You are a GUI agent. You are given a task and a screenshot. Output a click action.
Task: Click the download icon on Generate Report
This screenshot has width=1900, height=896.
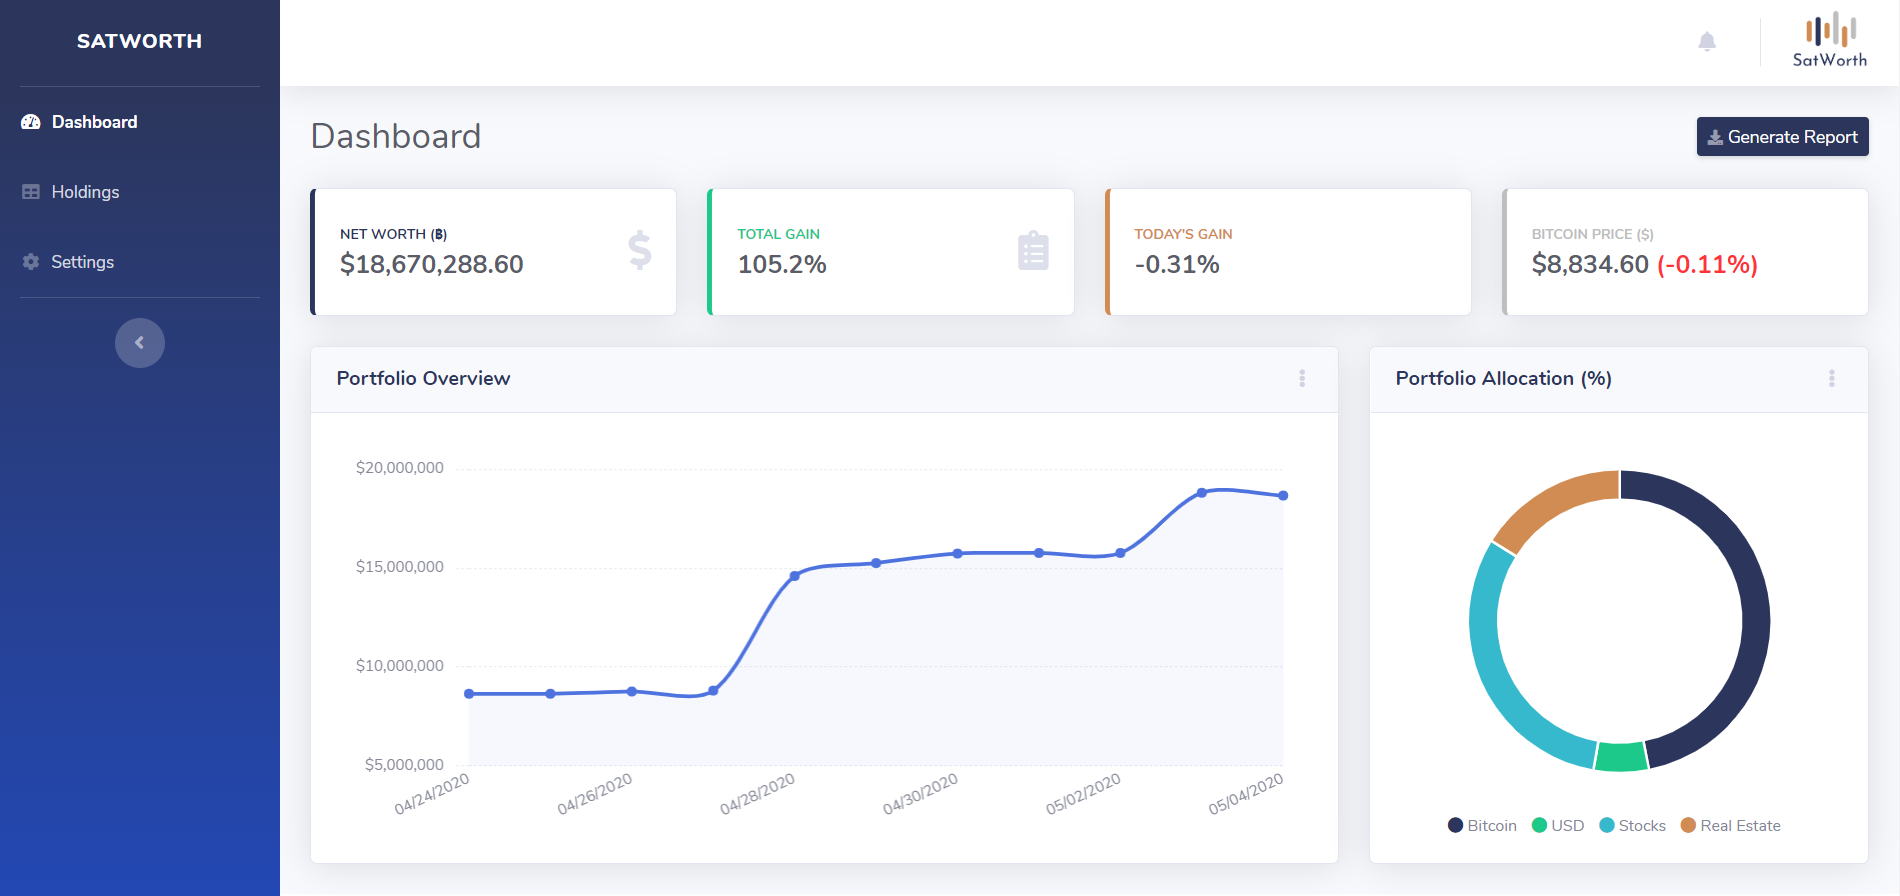[x=1715, y=137]
